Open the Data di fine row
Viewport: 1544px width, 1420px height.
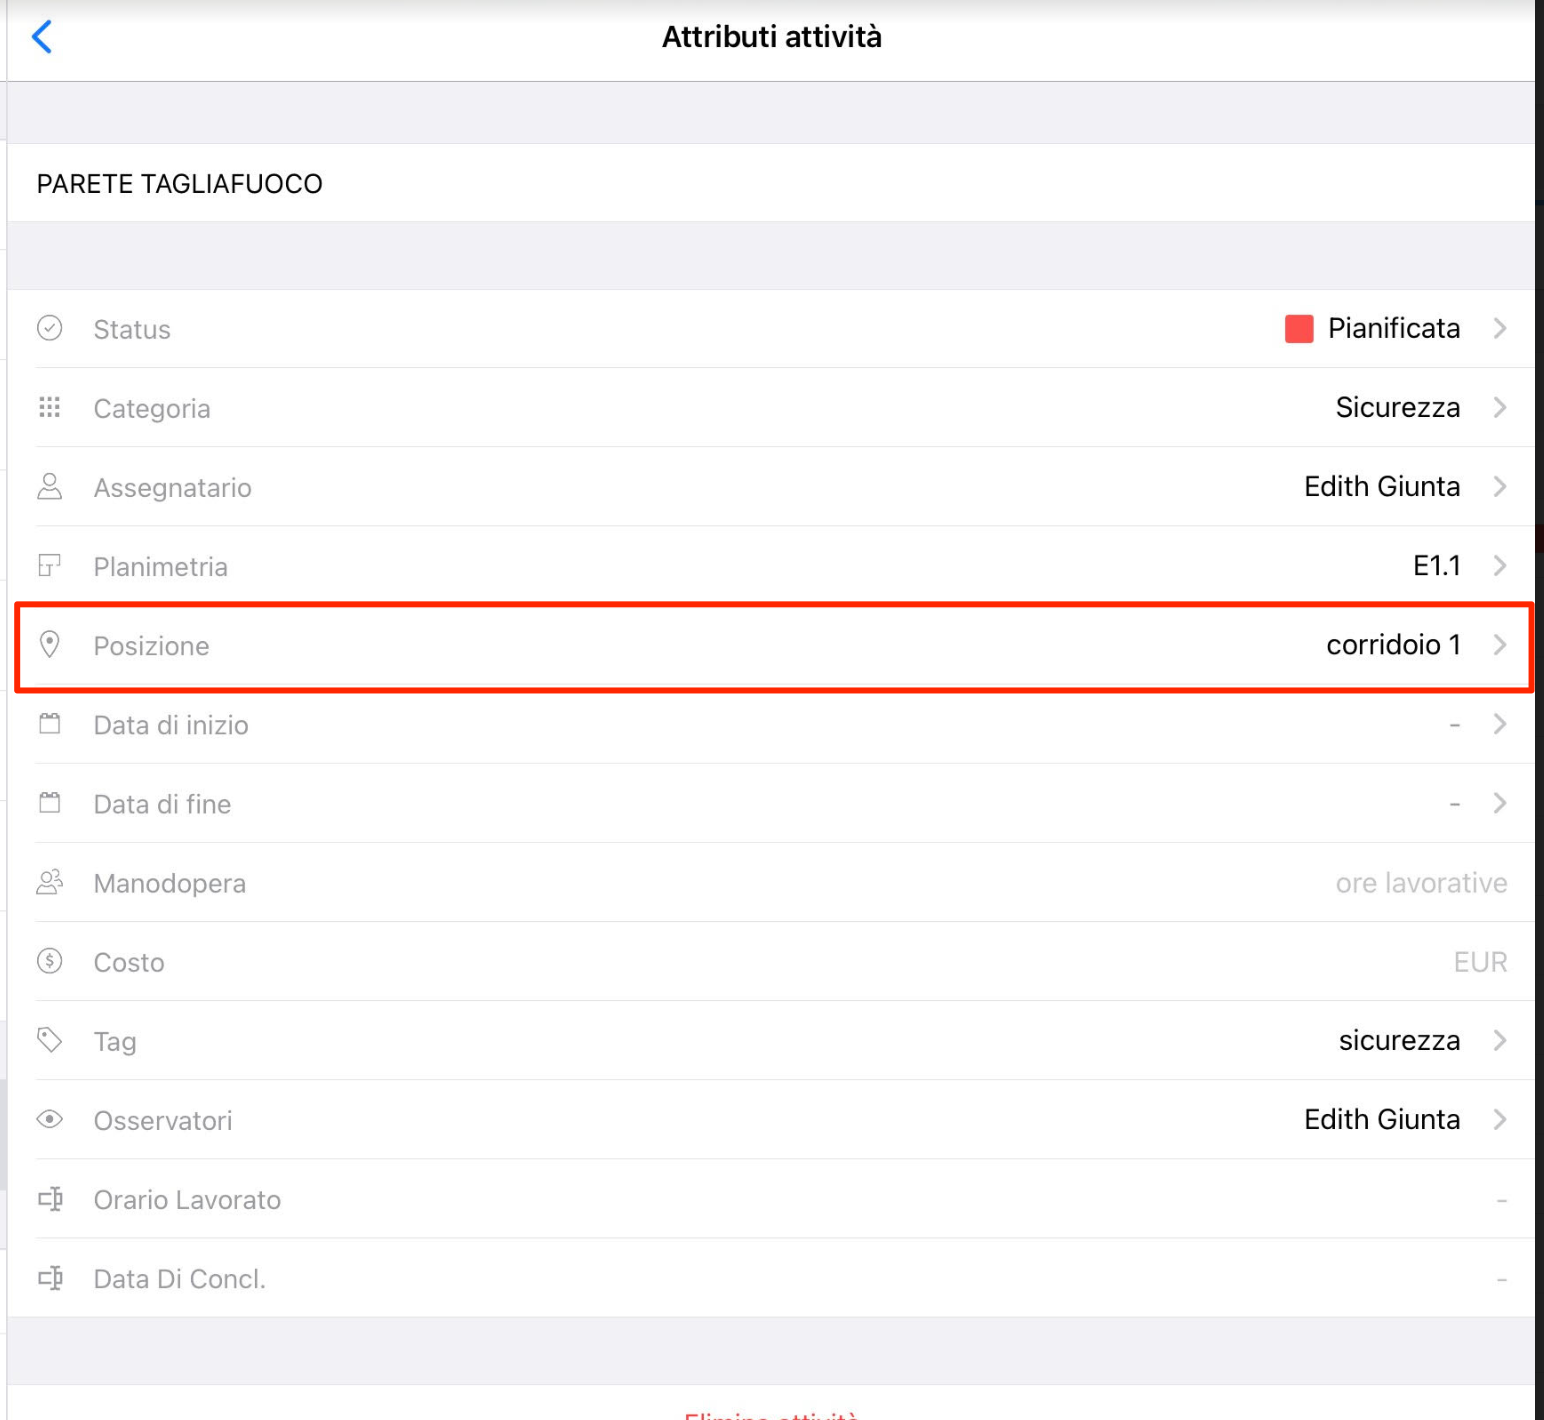click(x=771, y=804)
